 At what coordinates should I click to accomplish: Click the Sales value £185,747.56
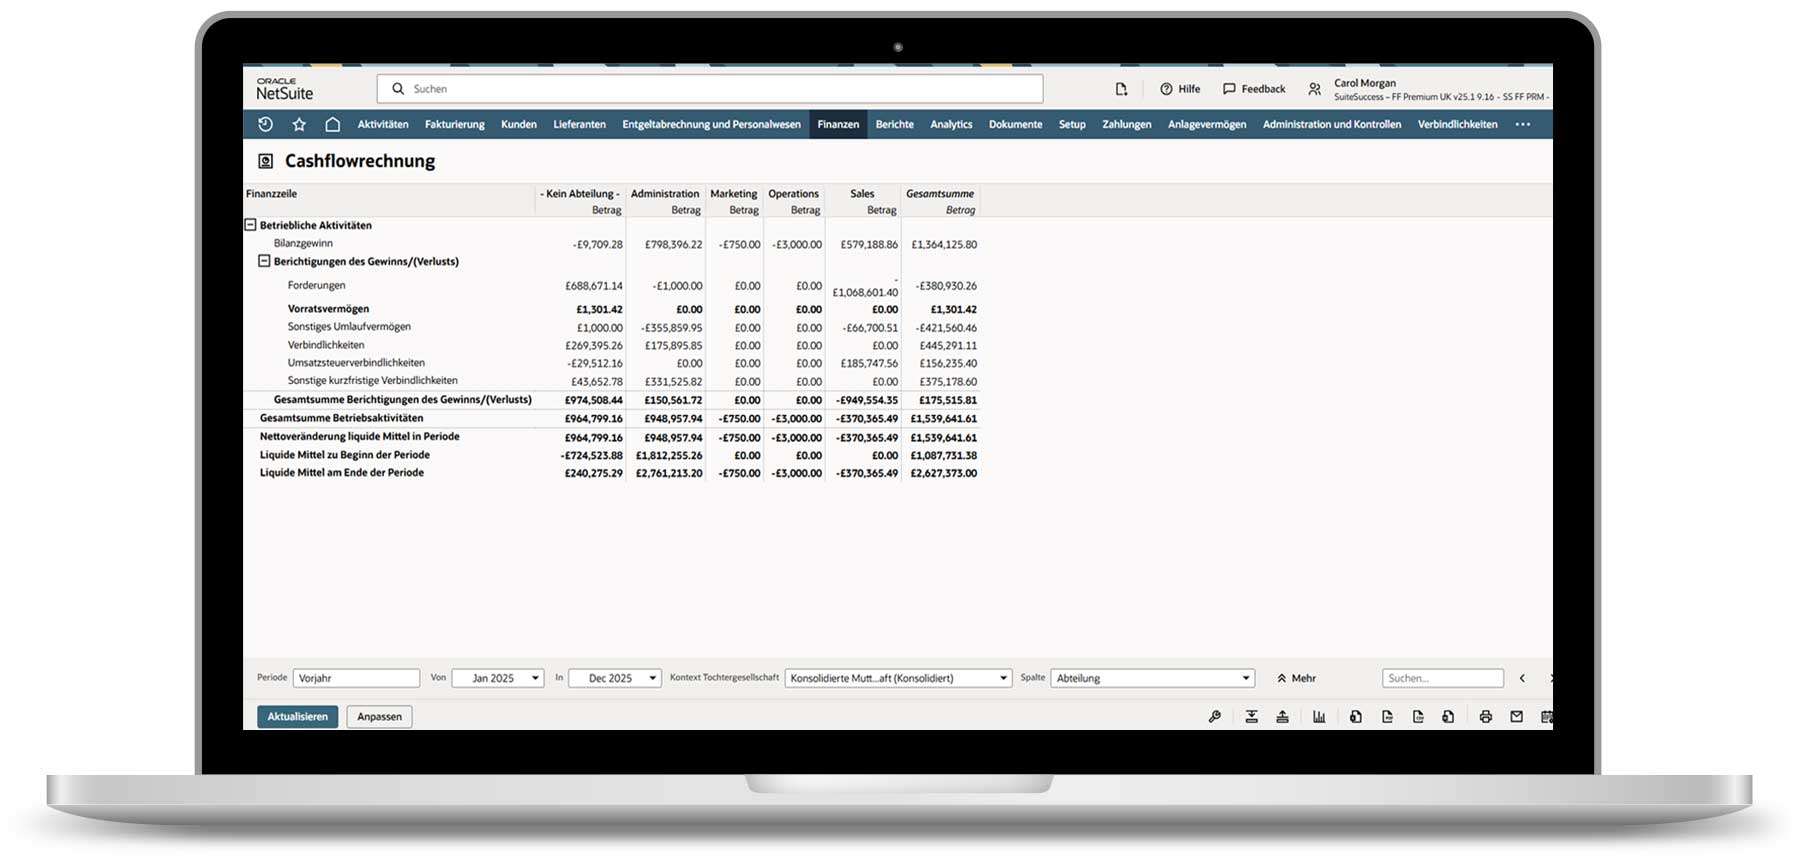point(869,364)
